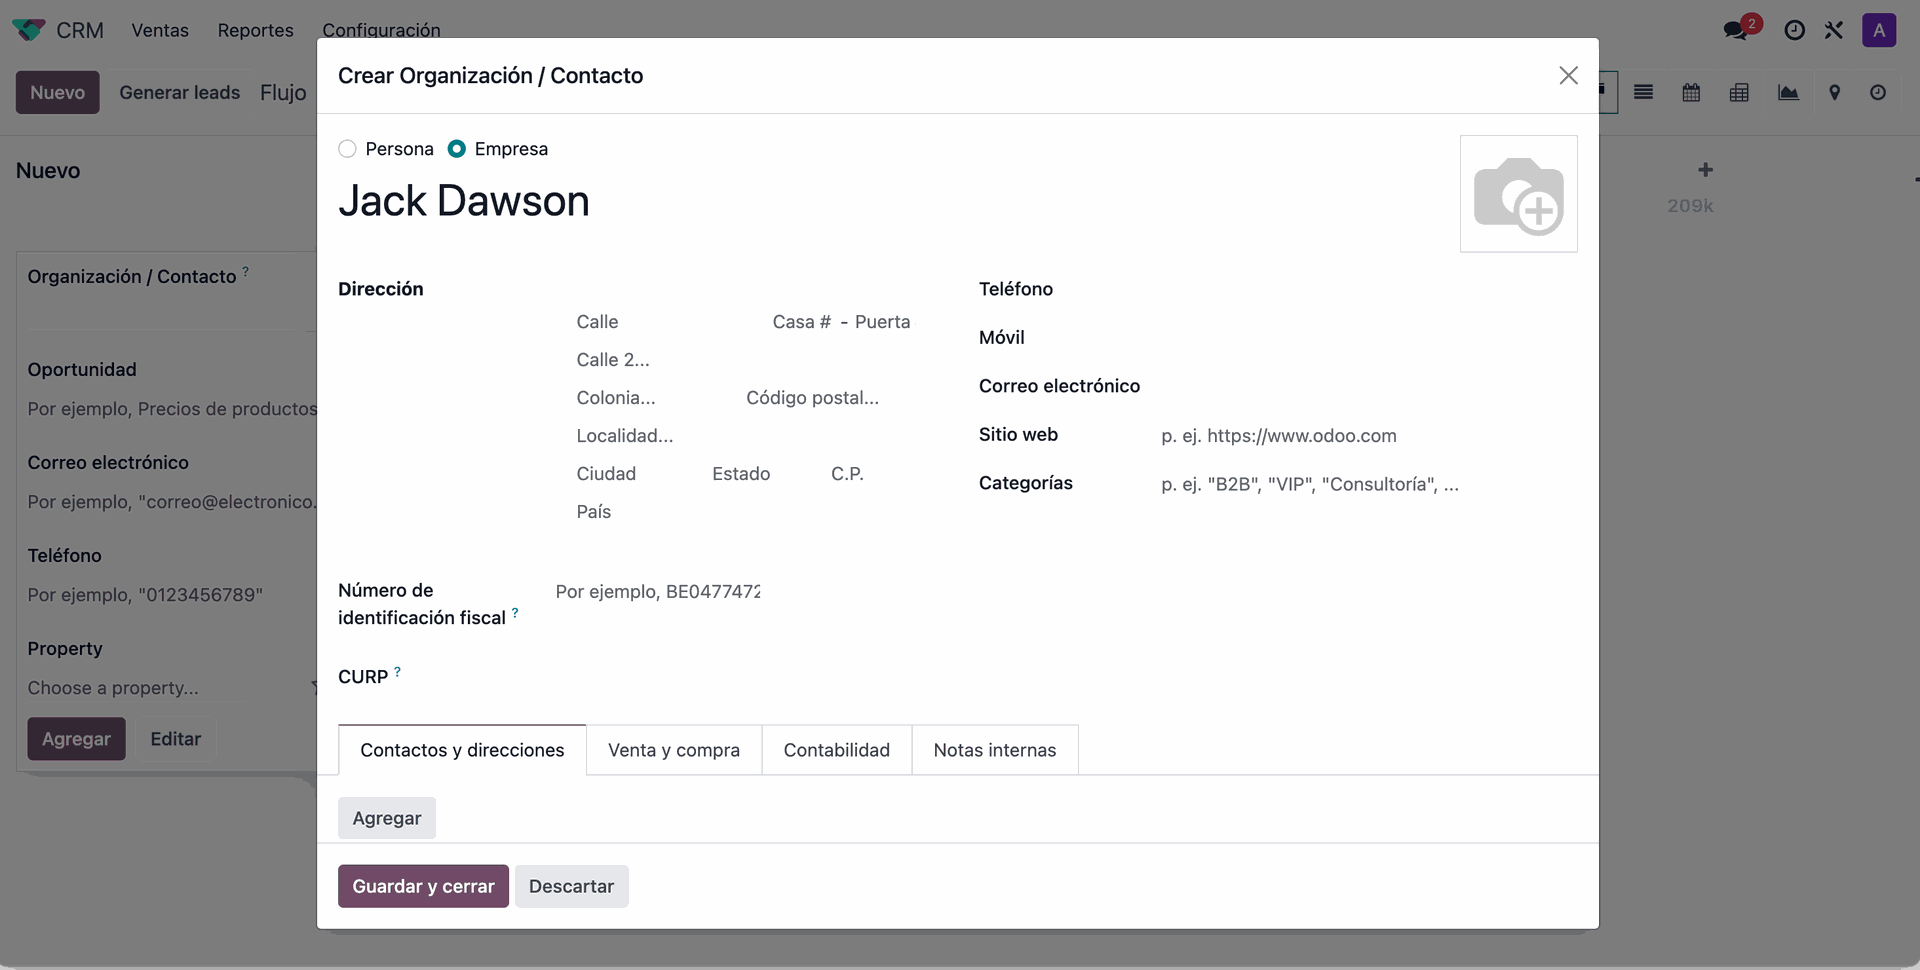The image size is (1920, 970).
Task: Open the conversations chat icon with badge
Action: pyautogui.click(x=1736, y=30)
